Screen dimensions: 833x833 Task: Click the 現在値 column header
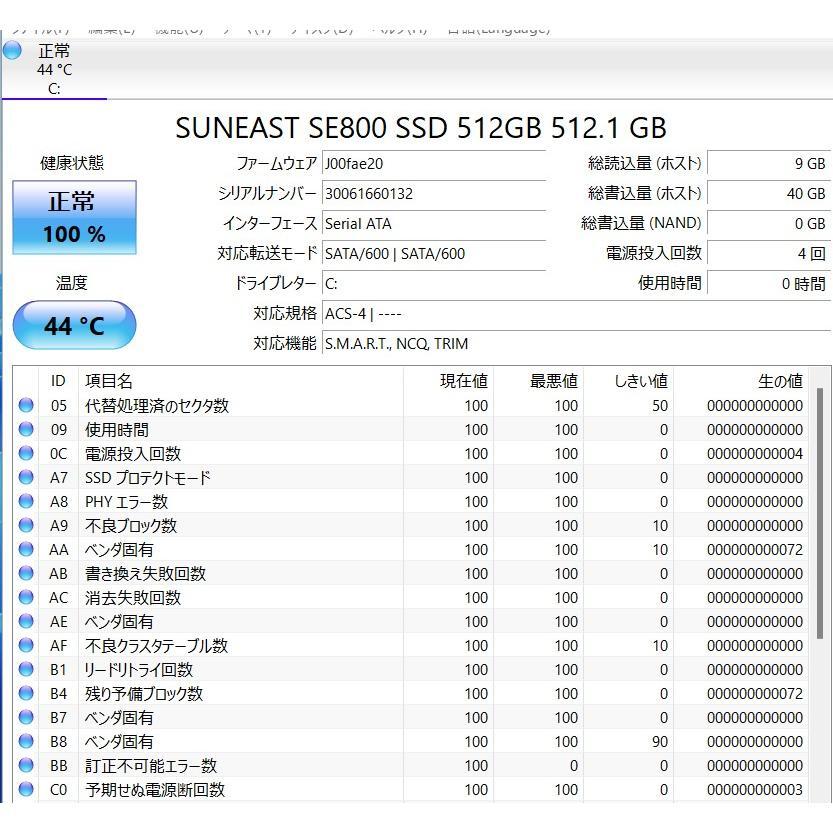coord(448,380)
